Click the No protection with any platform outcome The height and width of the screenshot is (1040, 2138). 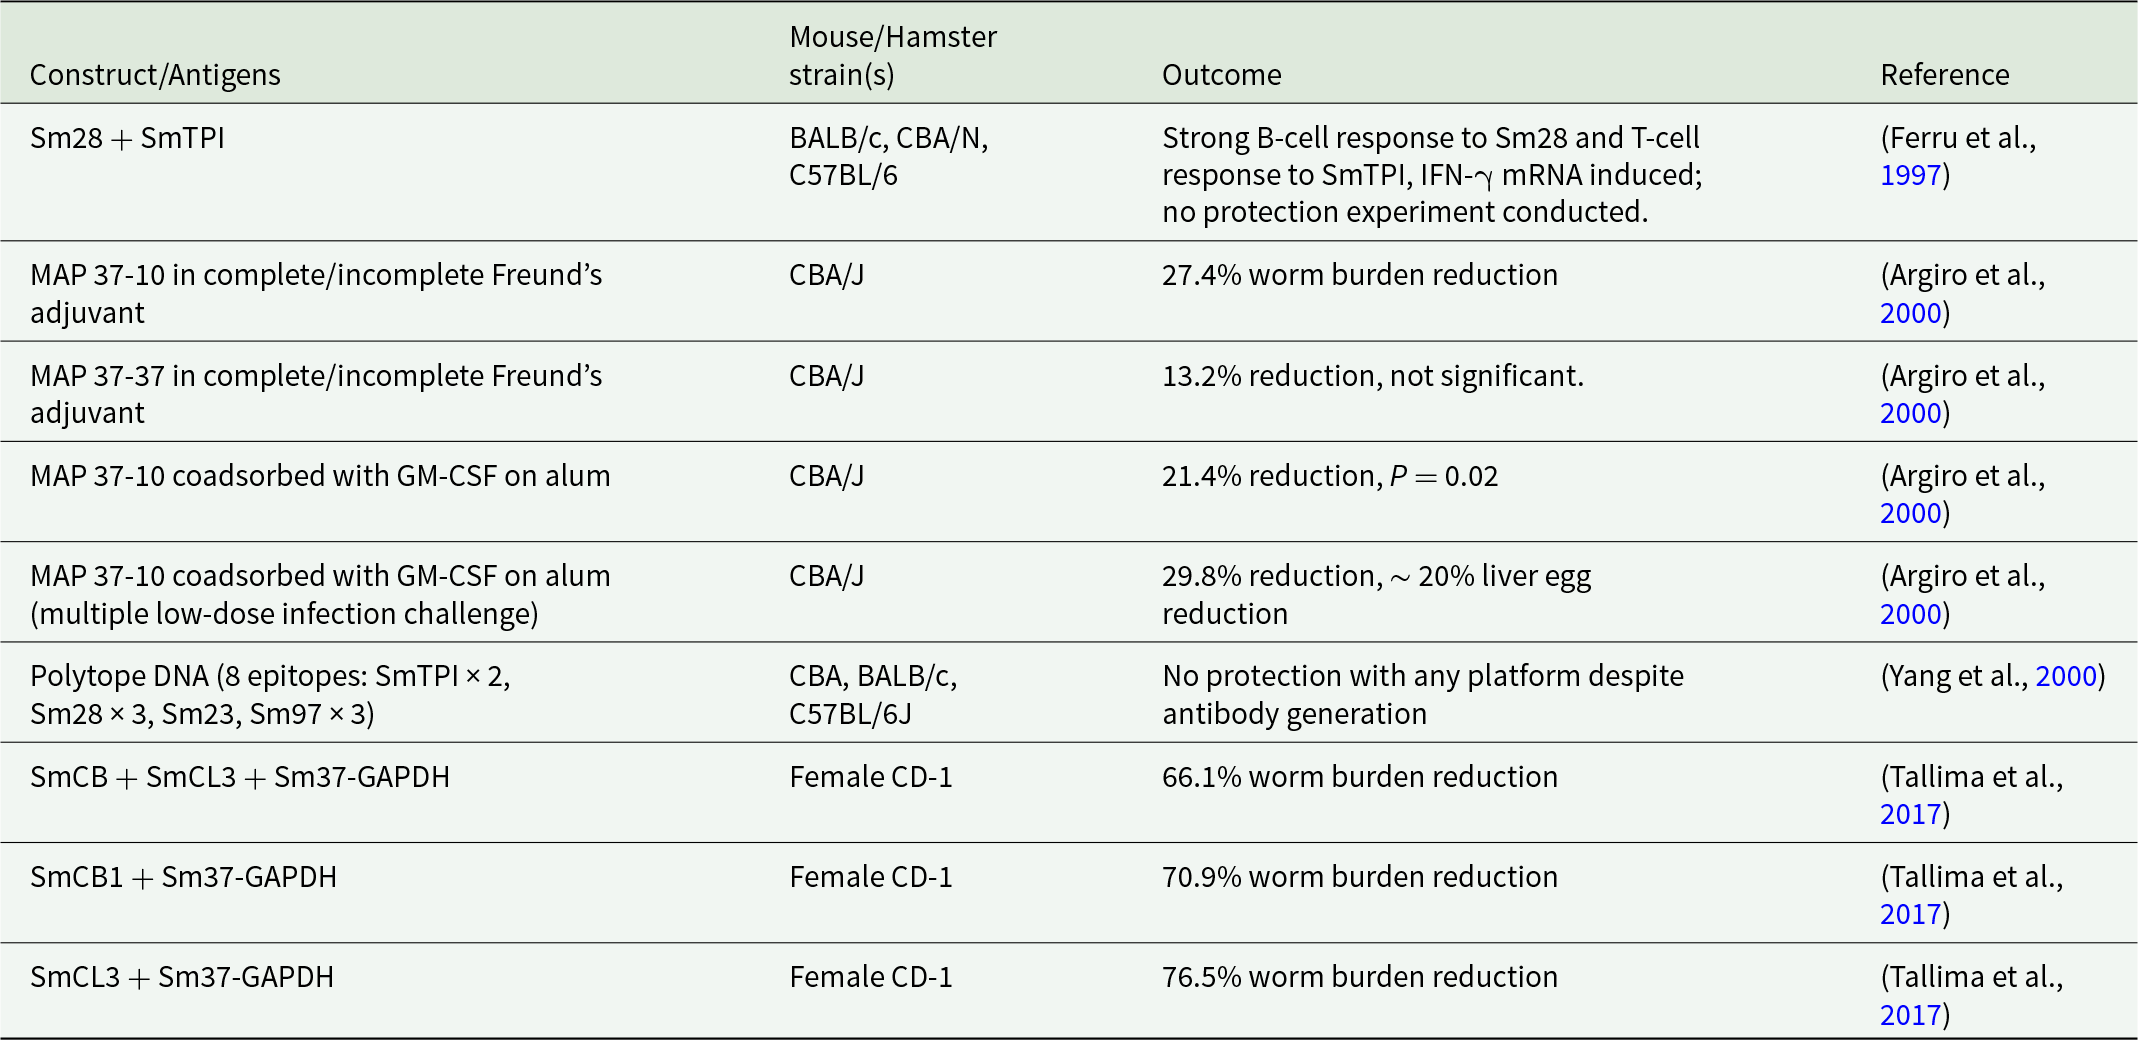point(1422,695)
